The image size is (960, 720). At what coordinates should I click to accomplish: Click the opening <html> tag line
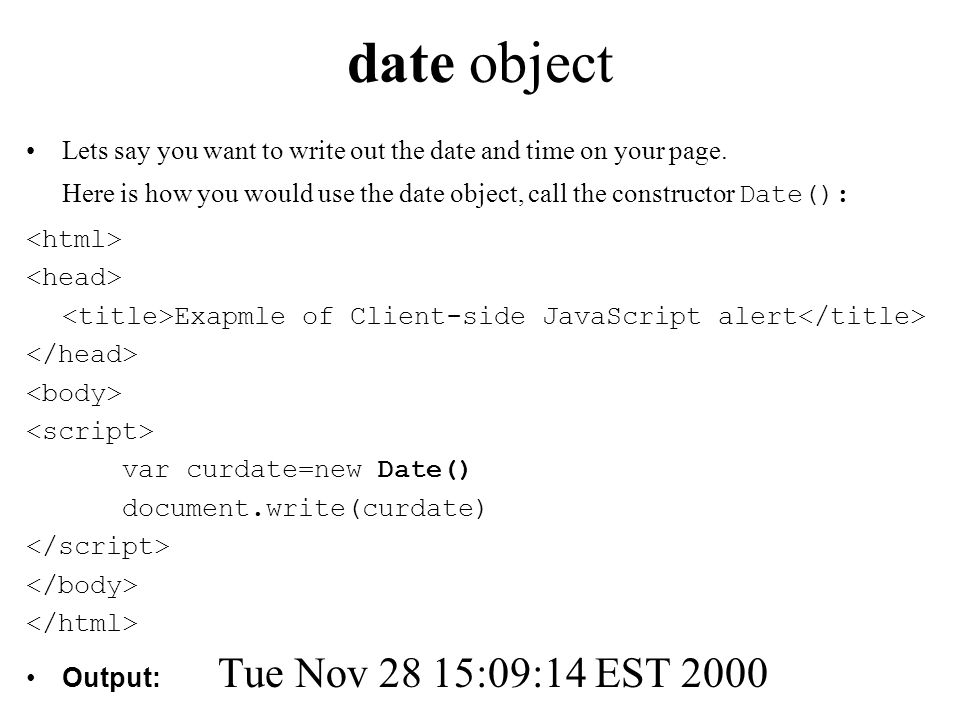coord(74,239)
